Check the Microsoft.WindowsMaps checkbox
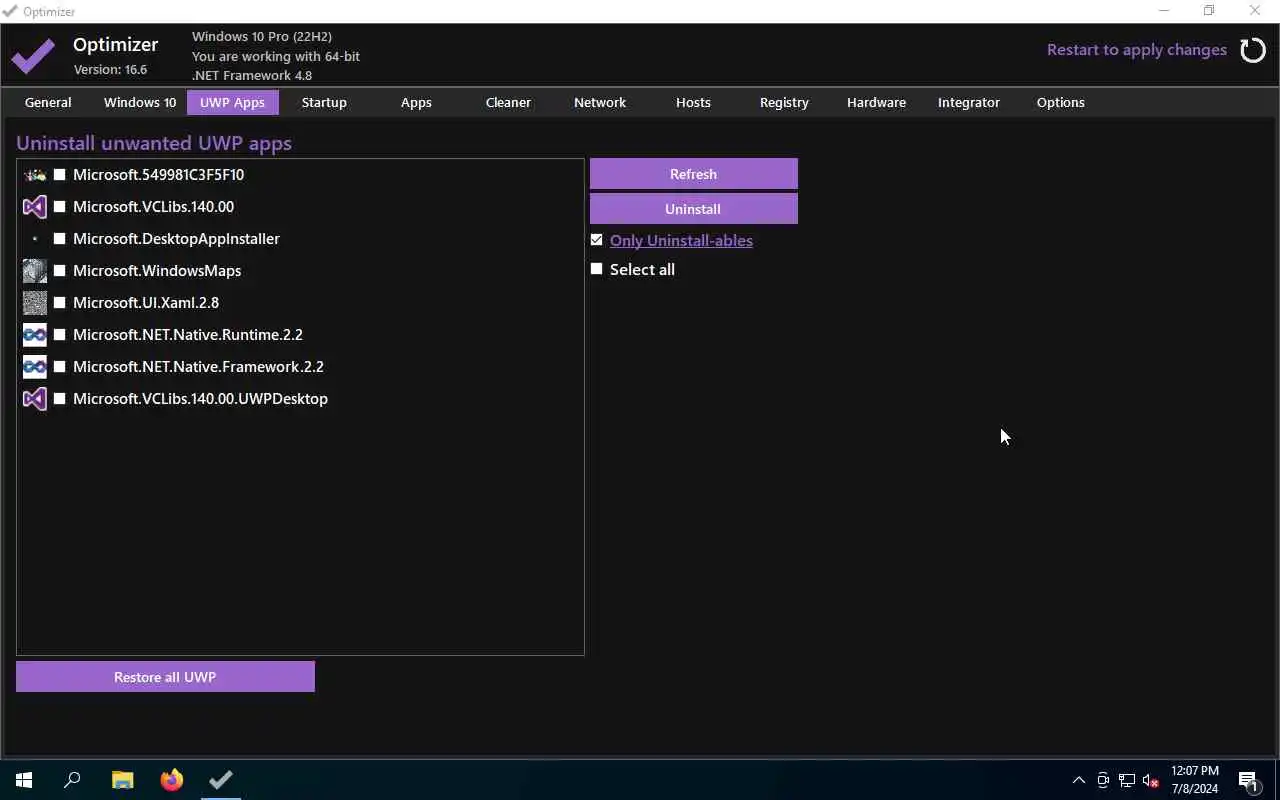Viewport: 1280px width, 800px height. pos(60,271)
